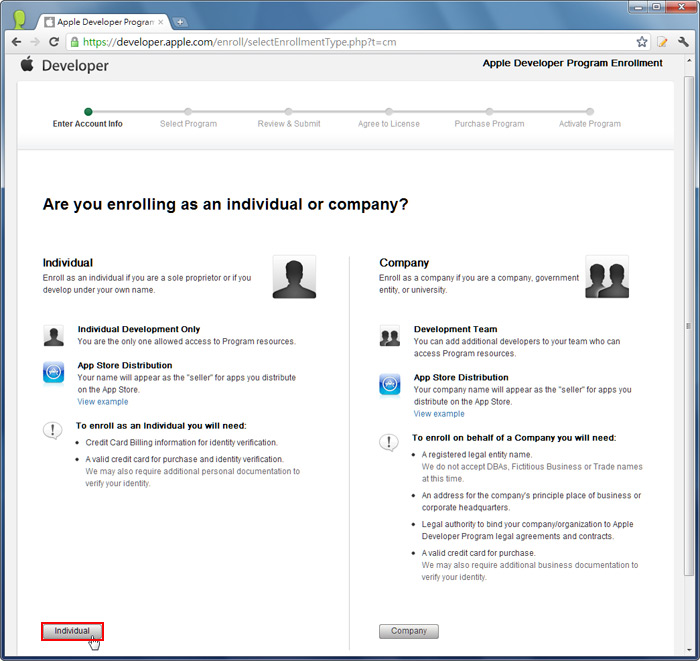This screenshot has width=700, height=661.
Task: Click the Agree to License step label
Action: point(389,124)
